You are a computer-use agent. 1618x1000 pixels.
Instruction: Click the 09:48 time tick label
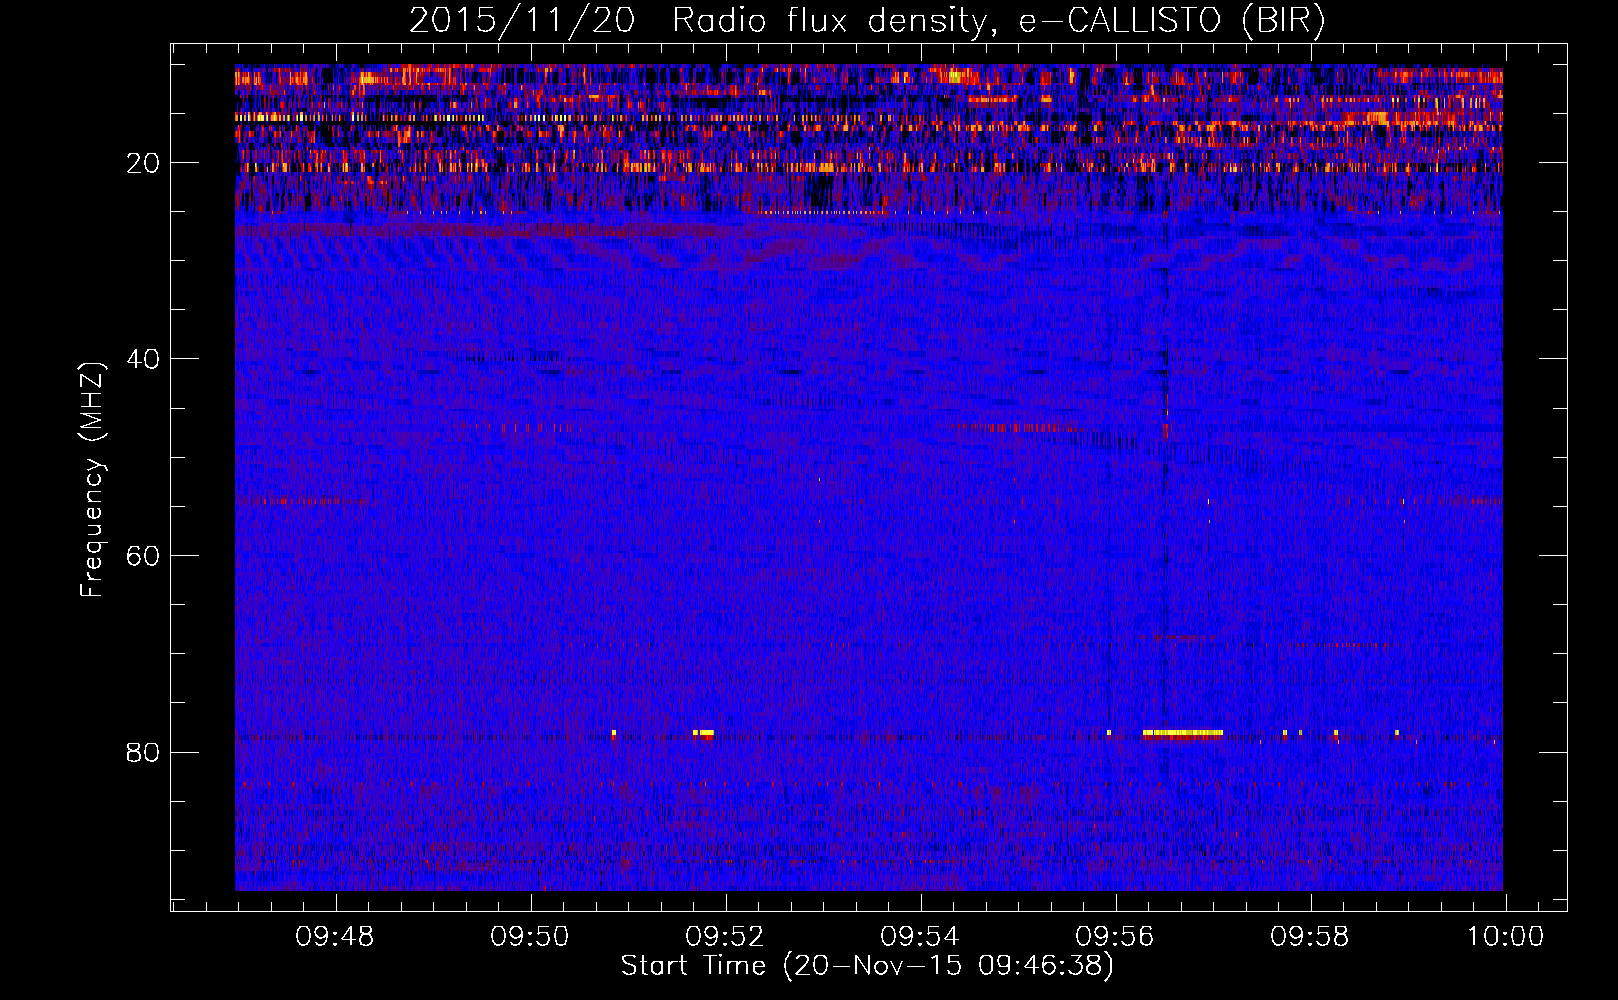click(334, 937)
